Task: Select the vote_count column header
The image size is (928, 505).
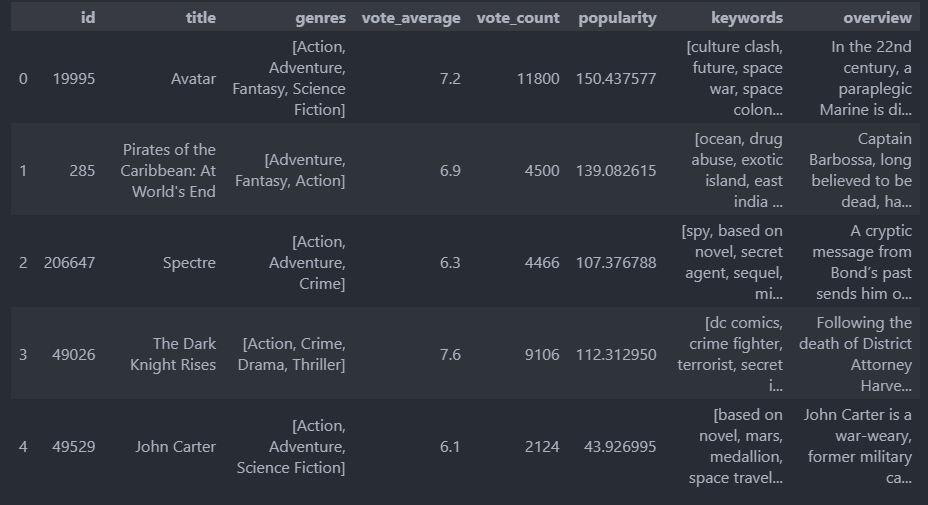Action: pyautogui.click(x=518, y=17)
